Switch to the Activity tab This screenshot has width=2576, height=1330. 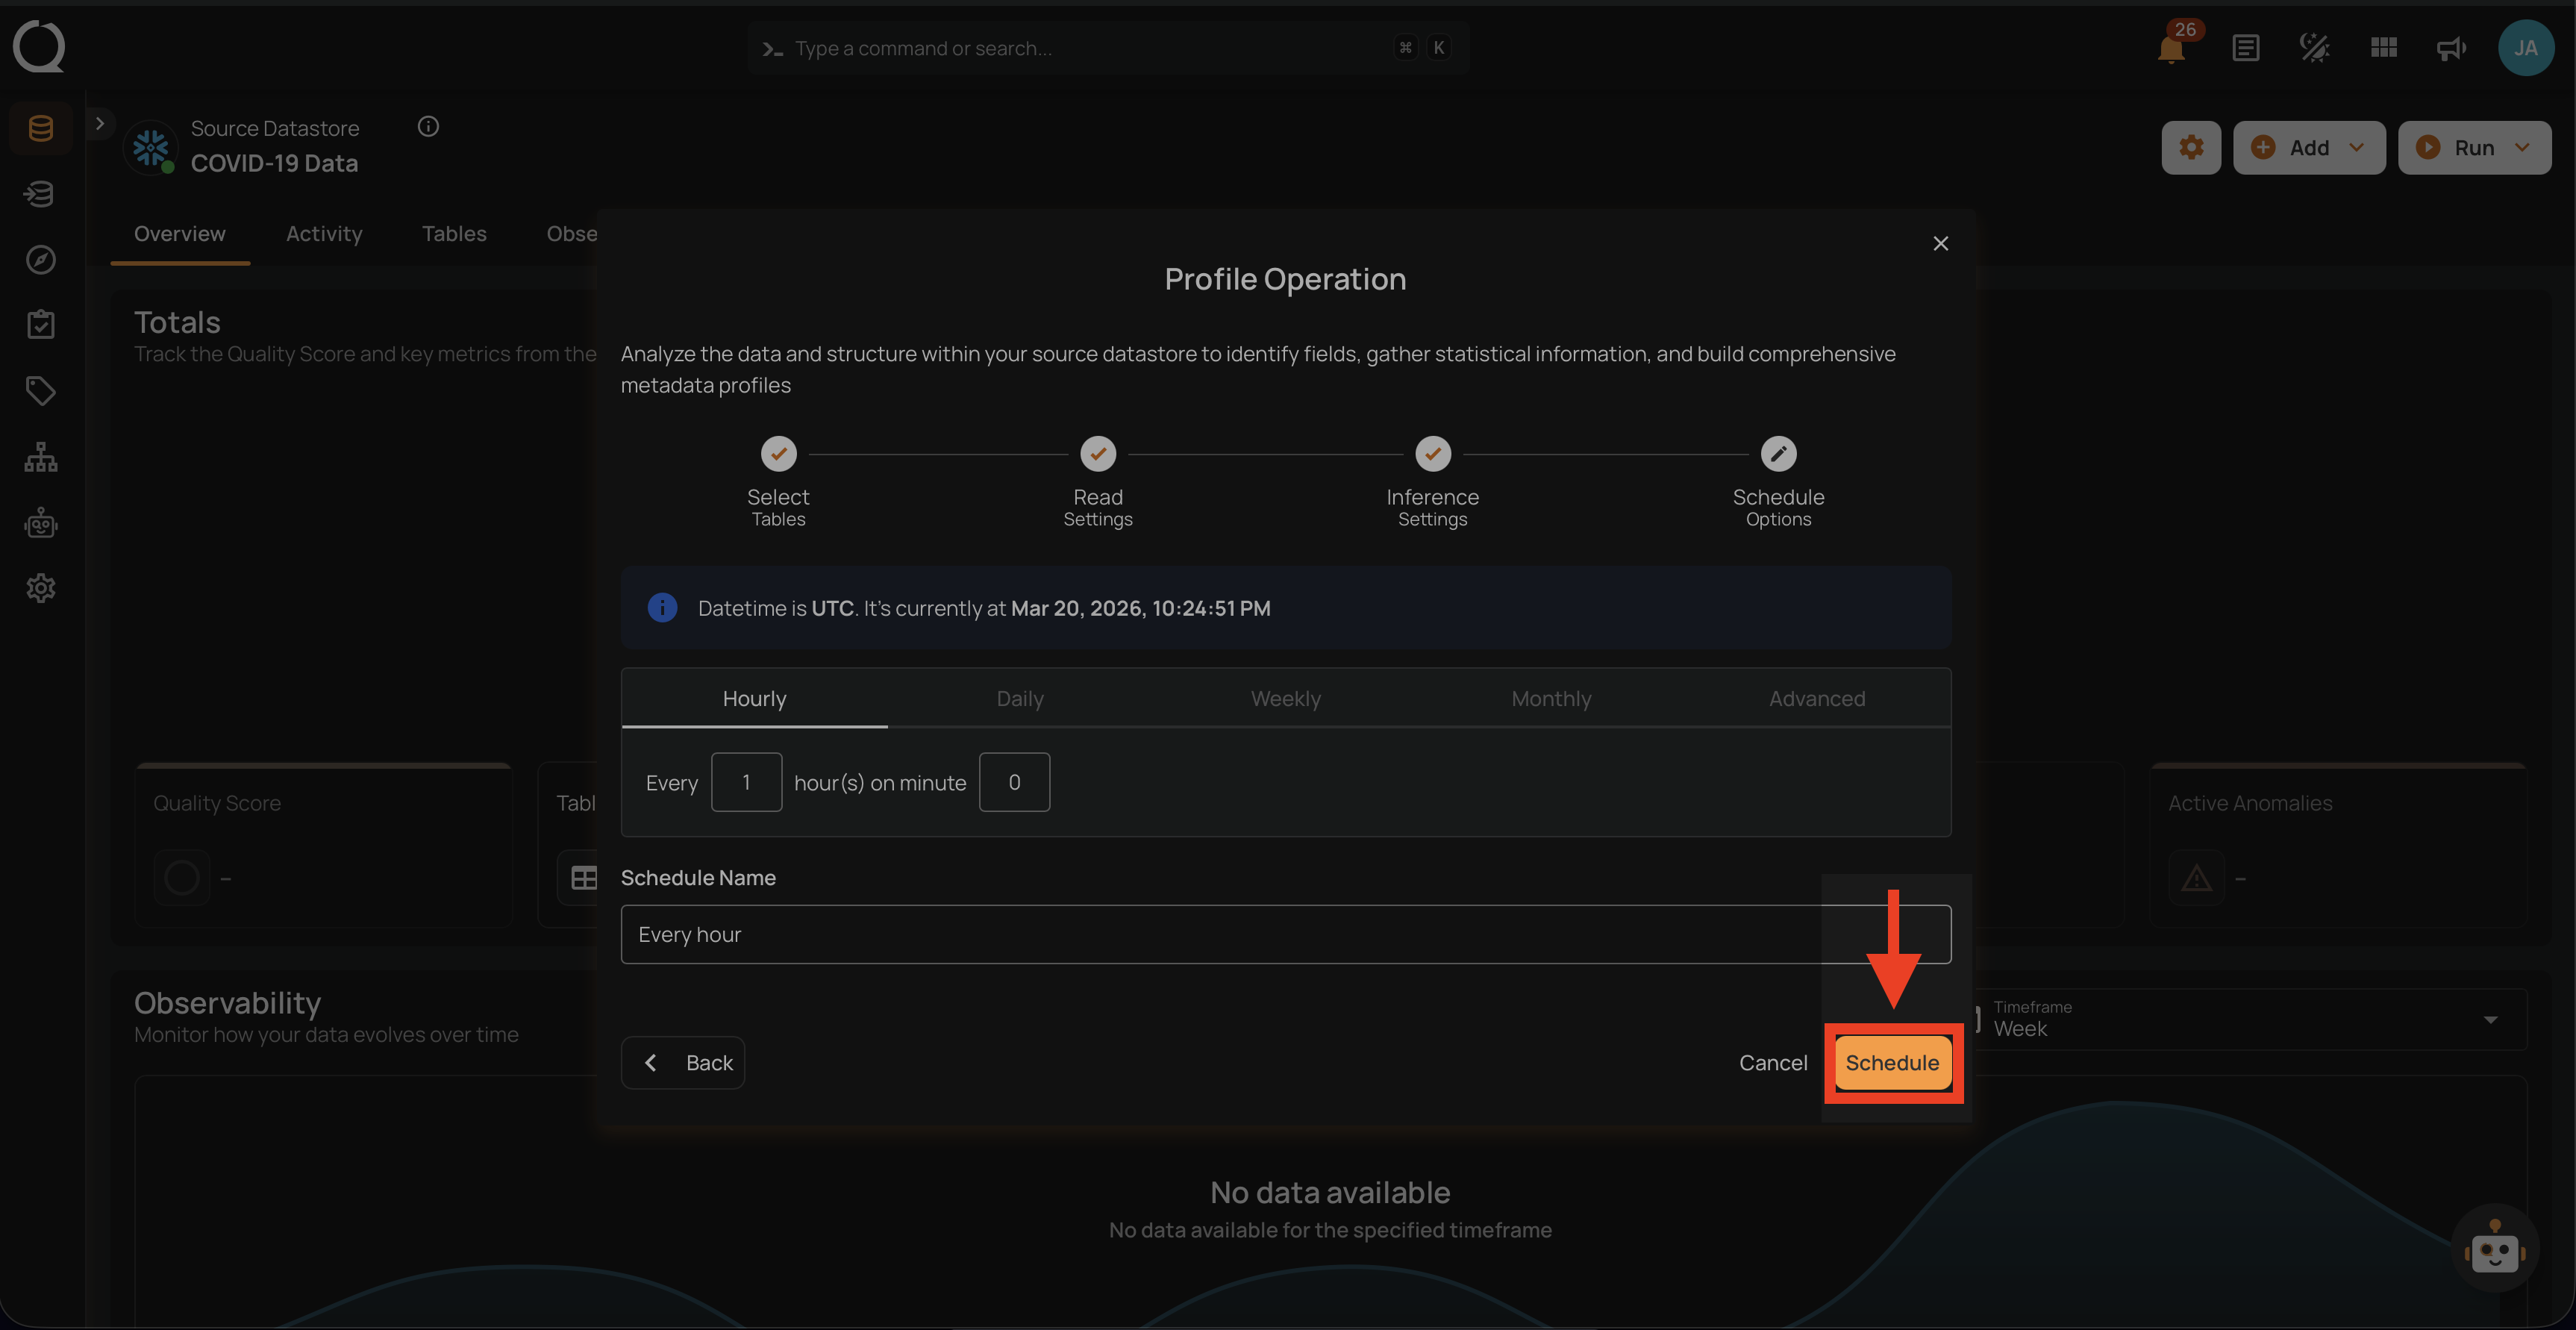point(324,233)
